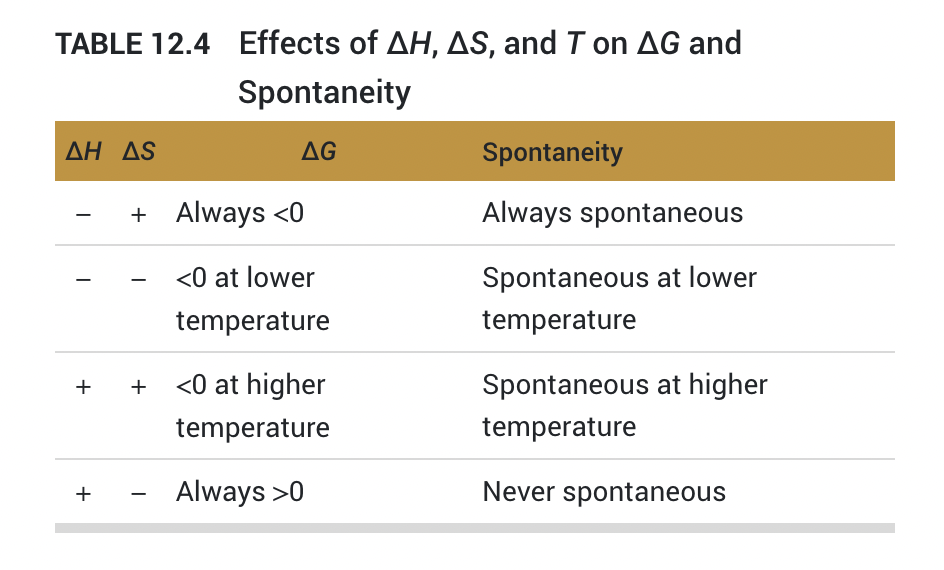The height and width of the screenshot is (570, 944).
Task: Click the <0 at higher temperature cell
Action: (252, 406)
